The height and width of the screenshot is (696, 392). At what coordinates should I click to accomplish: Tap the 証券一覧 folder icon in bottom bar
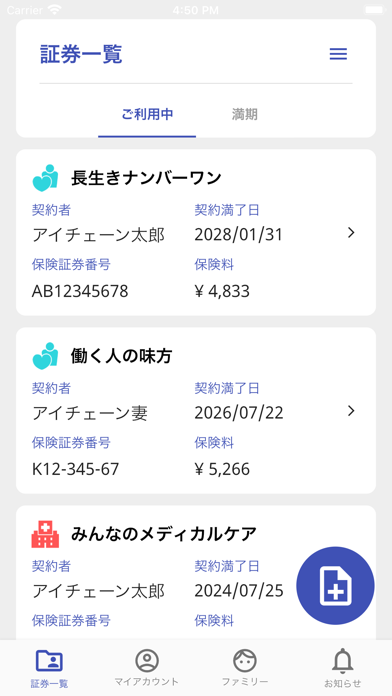pyautogui.click(x=49, y=660)
